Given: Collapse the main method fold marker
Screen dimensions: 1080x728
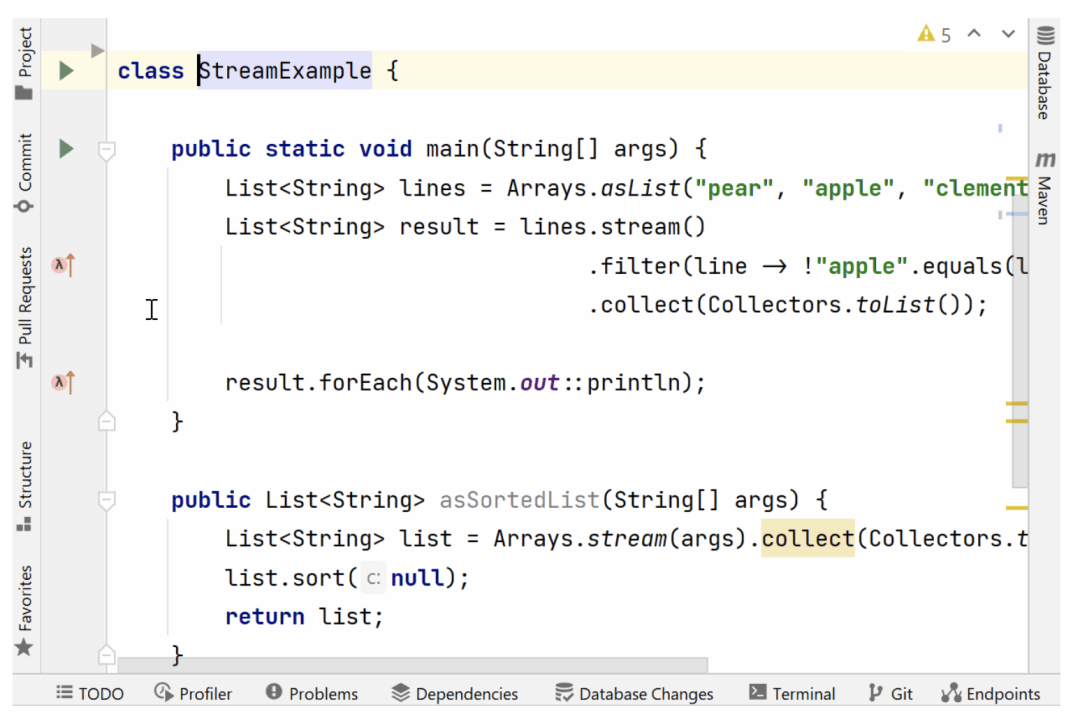Looking at the screenshot, I should coord(107,150).
